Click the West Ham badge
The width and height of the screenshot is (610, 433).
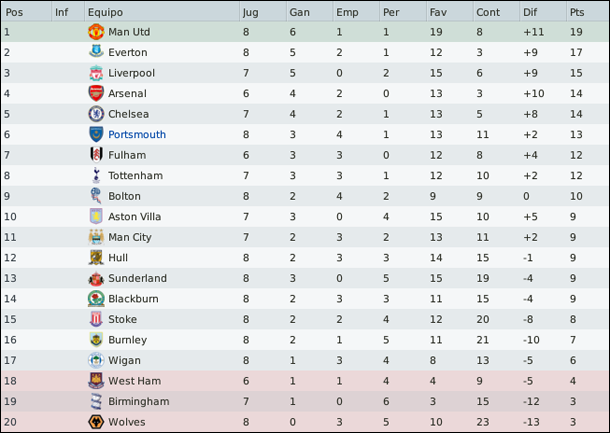tap(96, 381)
